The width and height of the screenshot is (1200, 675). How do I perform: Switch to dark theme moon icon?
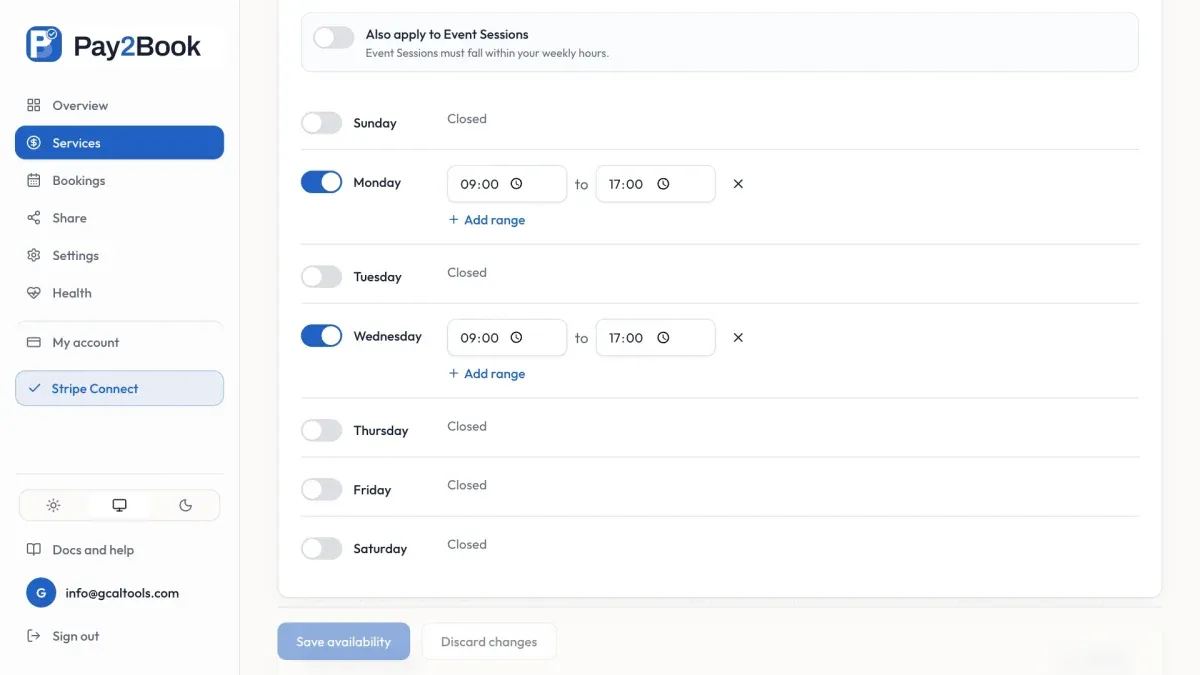pyautogui.click(x=186, y=505)
